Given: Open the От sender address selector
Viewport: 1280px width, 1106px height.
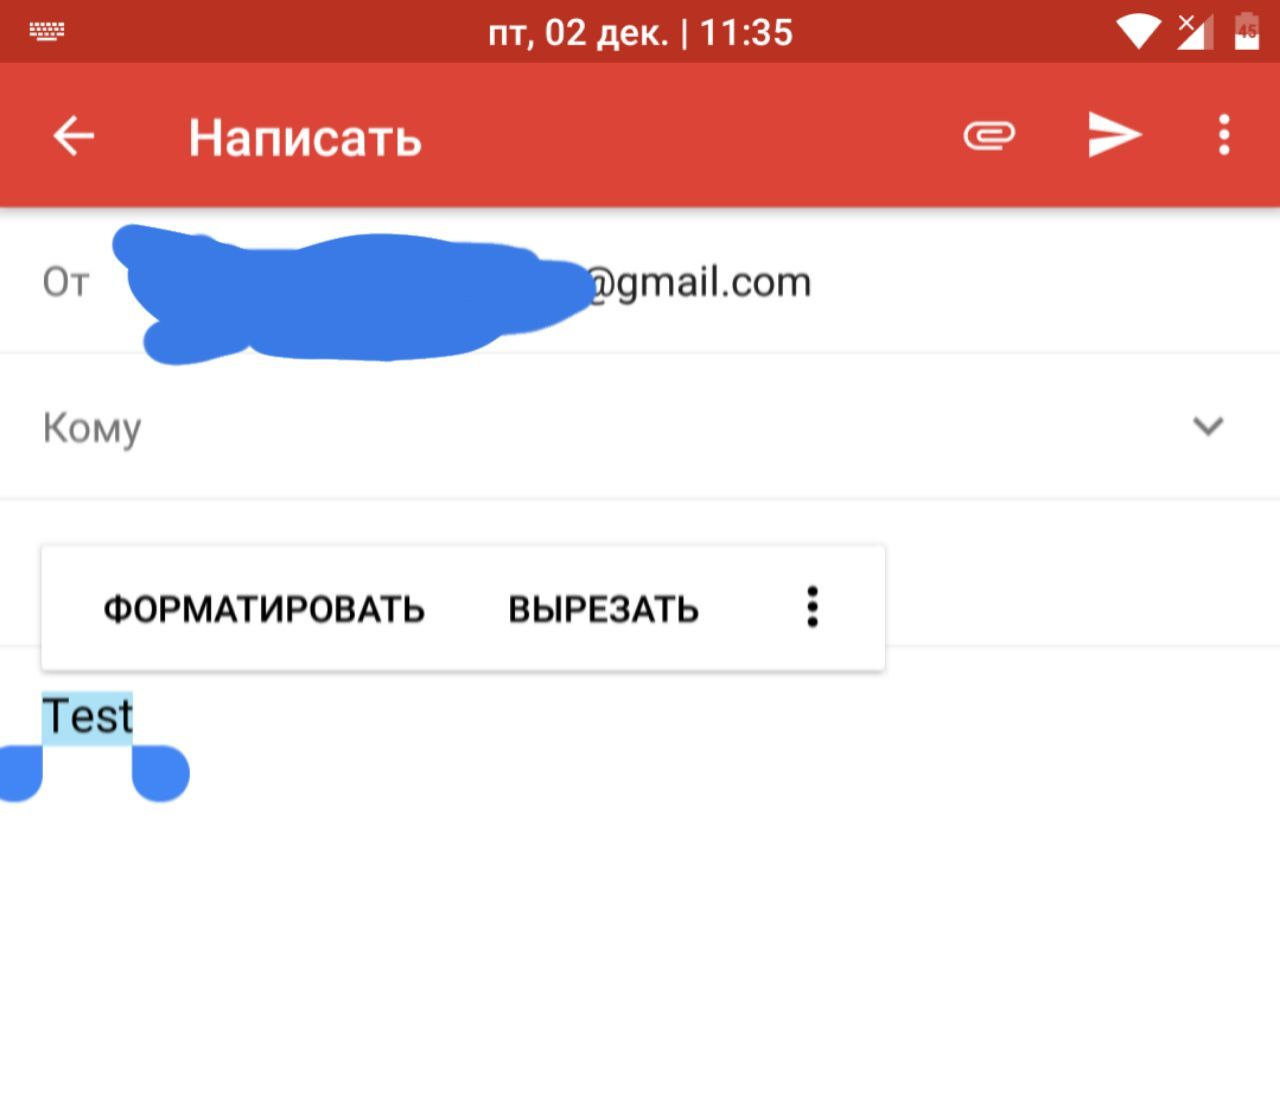Looking at the screenshot, I should [640, 282].
